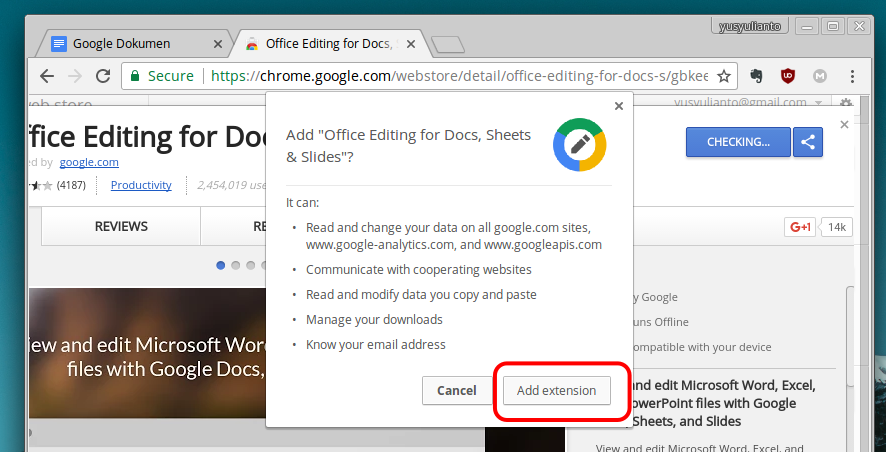Viewport: 886px width, 452px height.
Task: Click the CHECKING... button
Action: click(x=738, y=142)
